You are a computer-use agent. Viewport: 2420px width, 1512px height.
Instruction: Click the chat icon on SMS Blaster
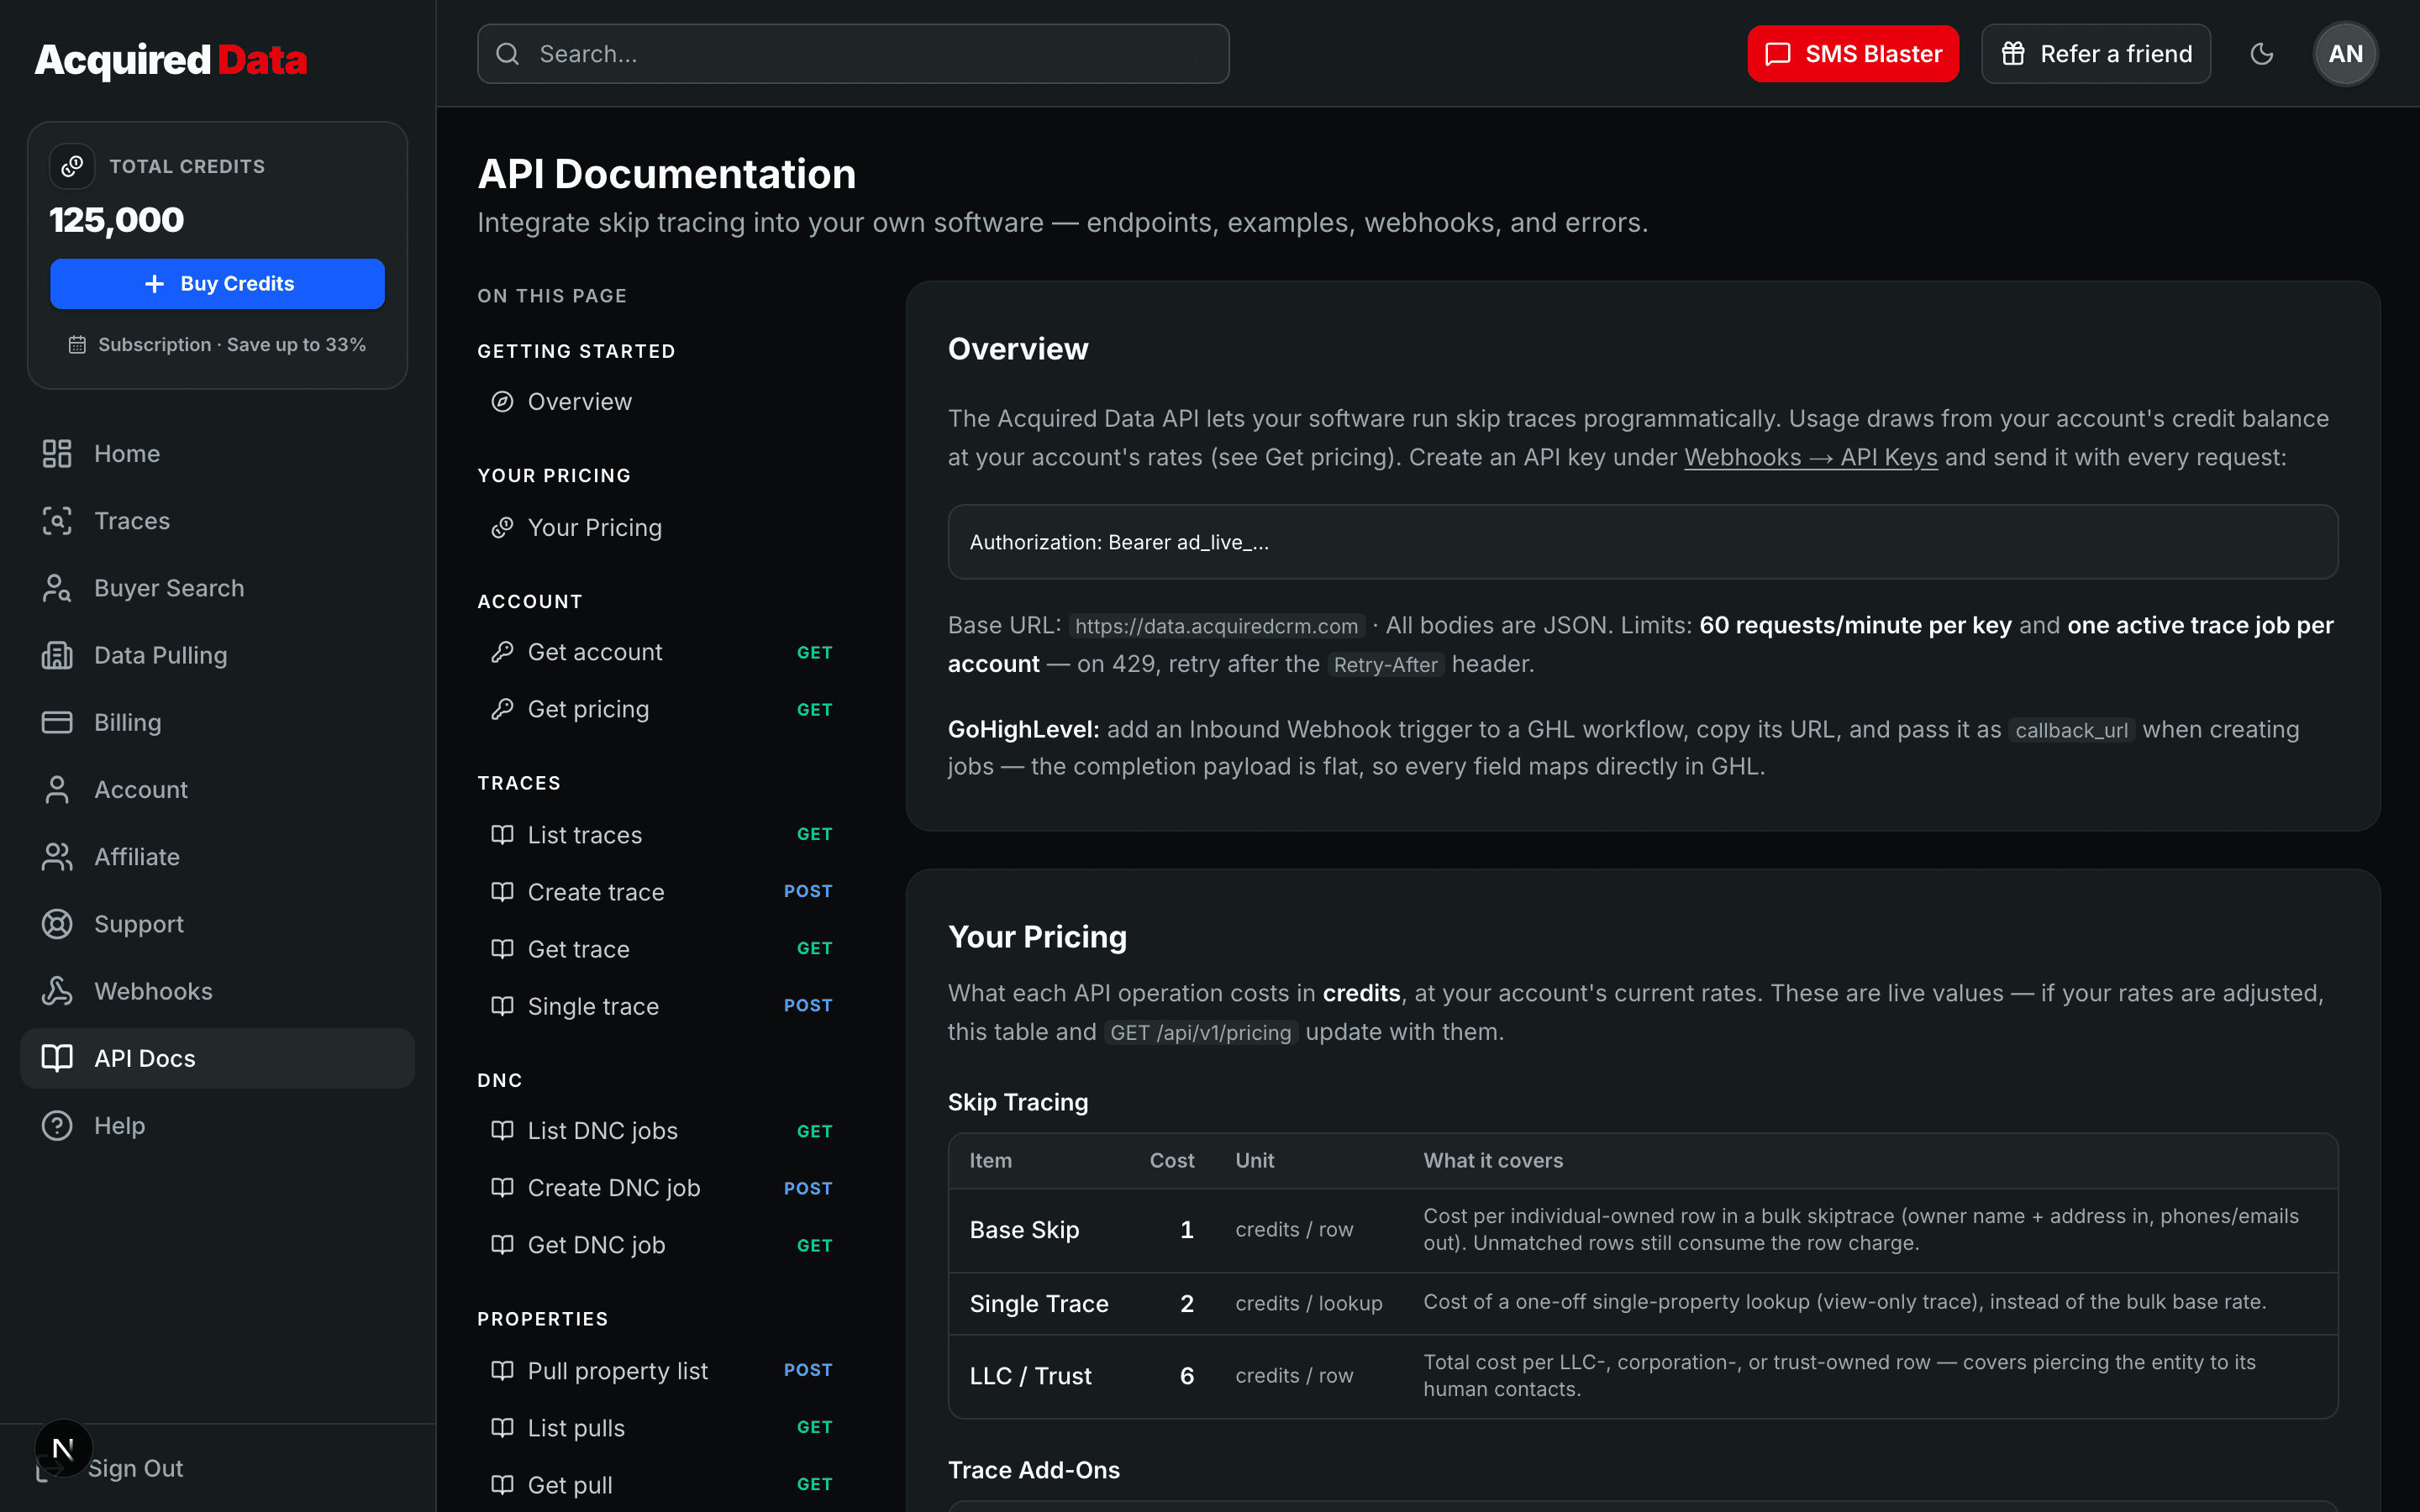click(x=1777, y=54)
